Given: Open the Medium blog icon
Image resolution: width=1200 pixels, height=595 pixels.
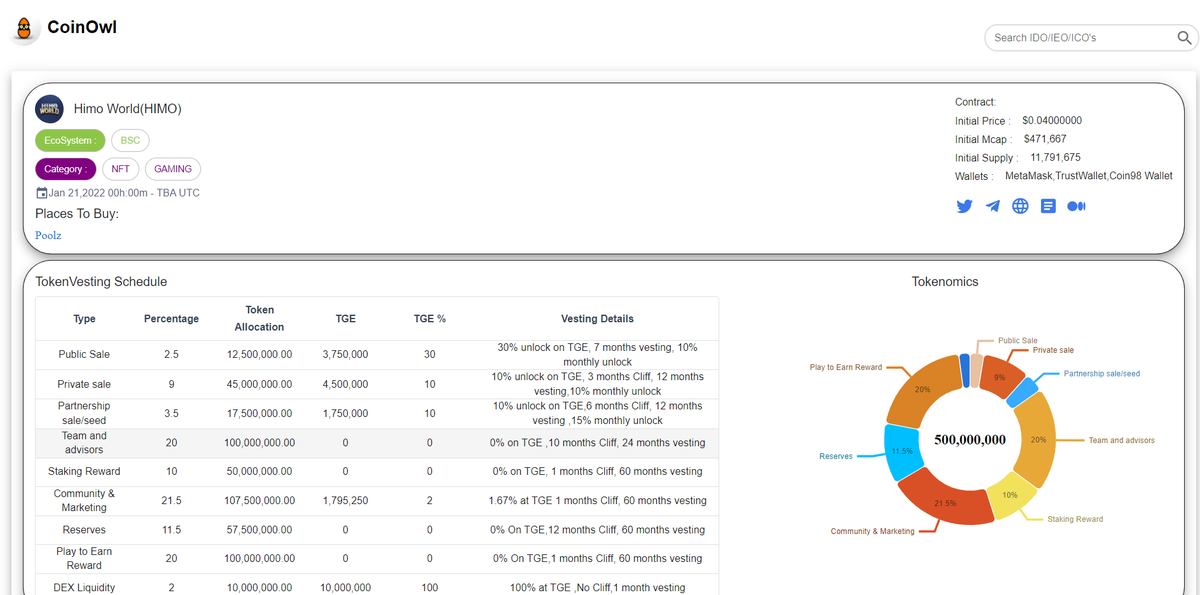Looking at the screenshot, I should click(x=1076, y=206).
